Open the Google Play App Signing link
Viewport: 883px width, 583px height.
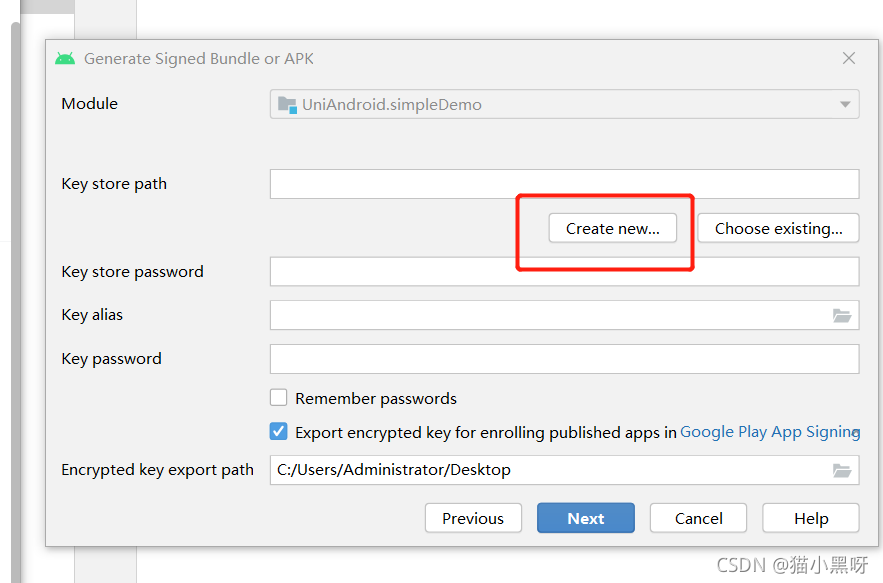(770, 432)
